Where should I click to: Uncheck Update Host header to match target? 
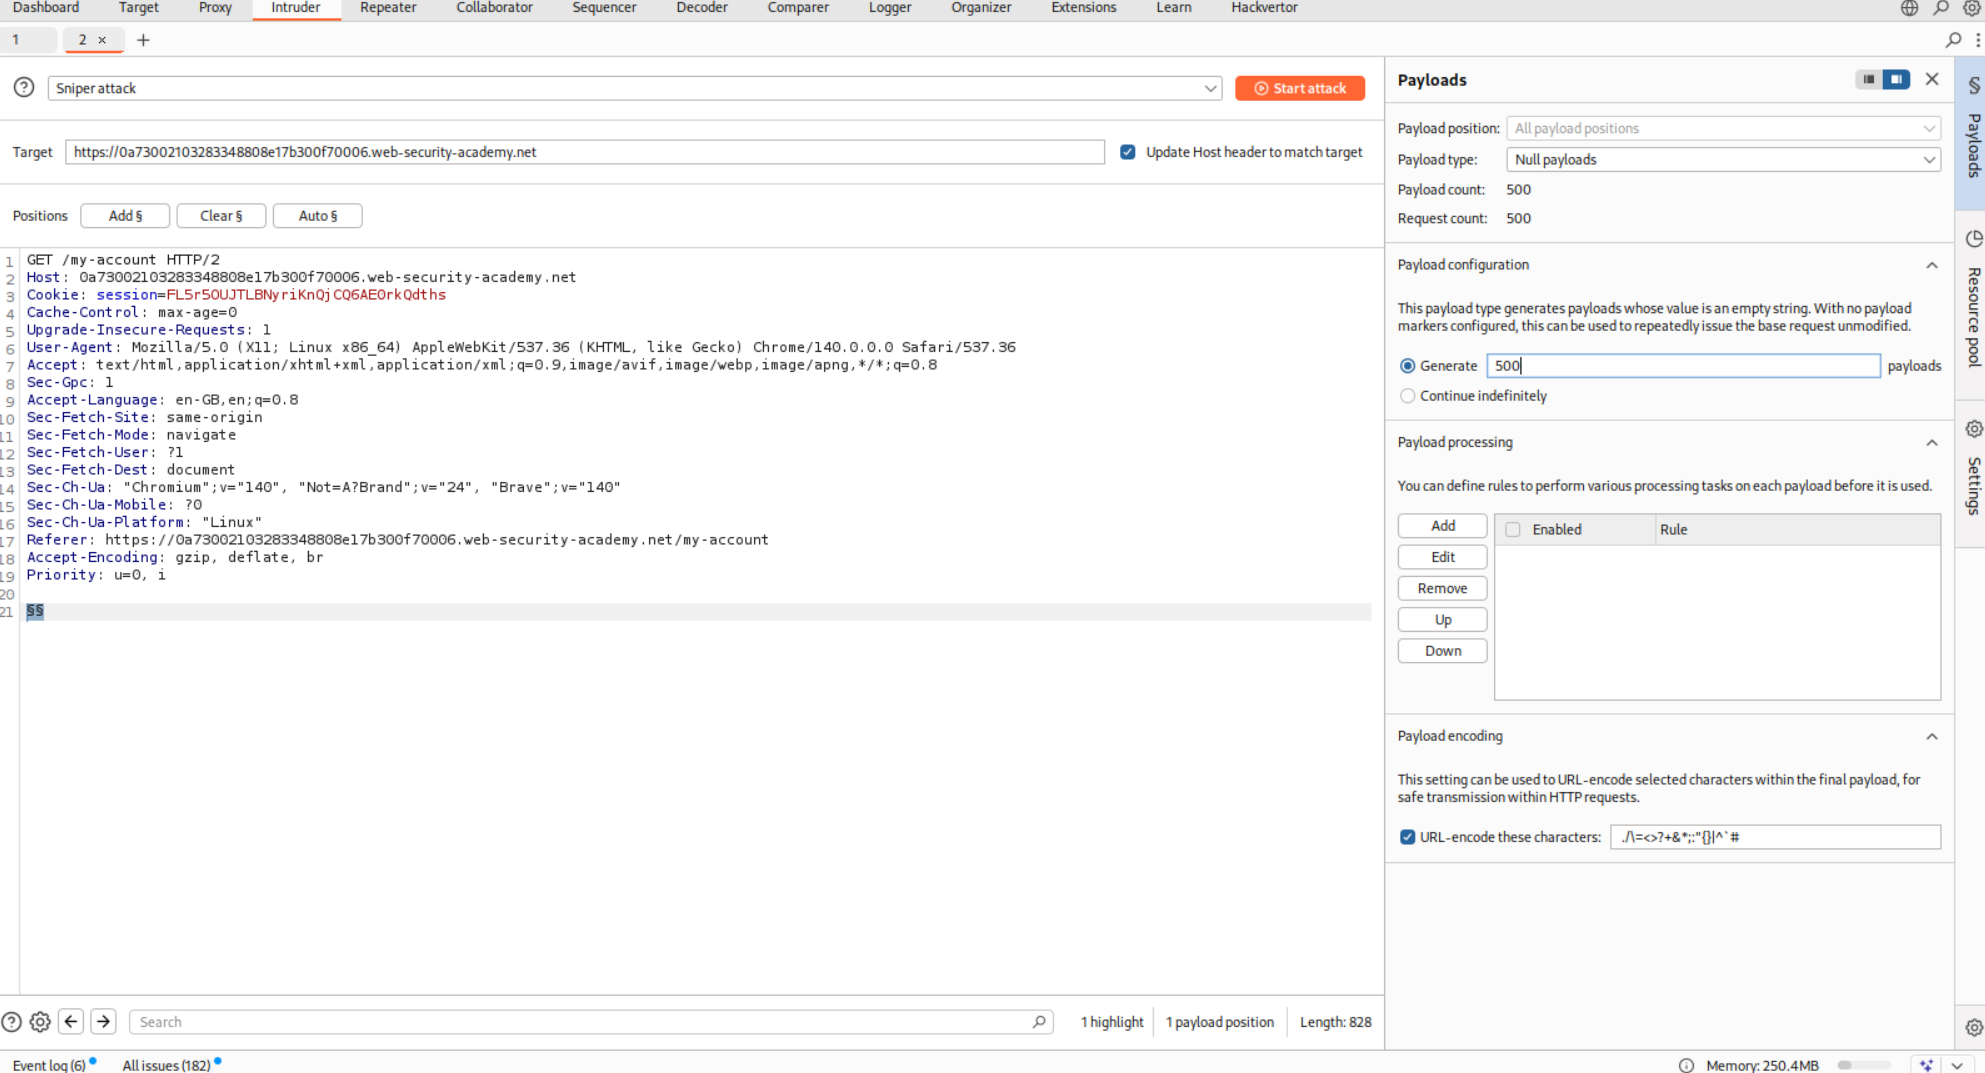pos(1128,152)
